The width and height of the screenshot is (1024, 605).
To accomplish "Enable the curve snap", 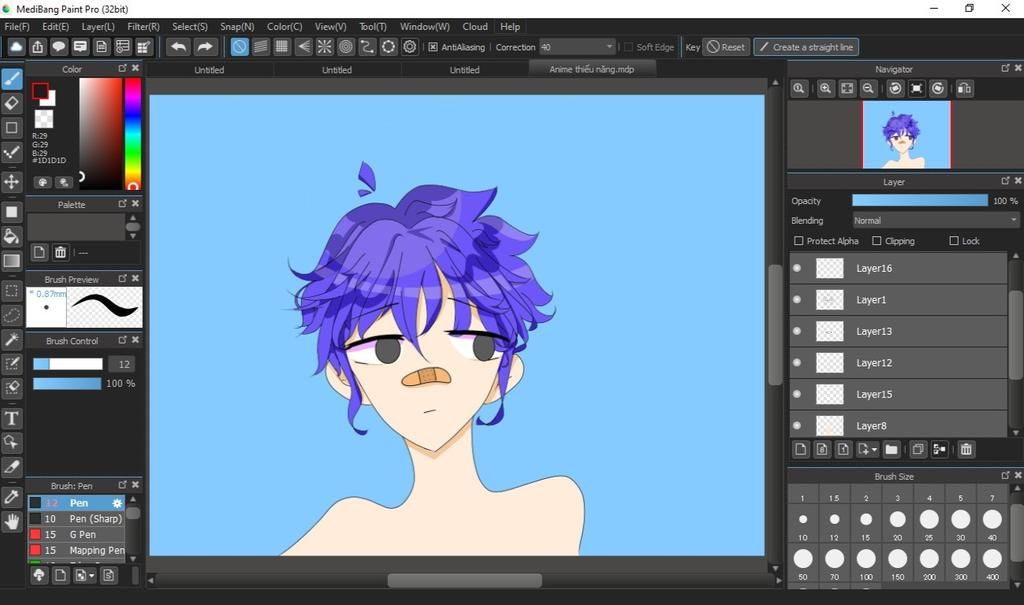I will tap(367, 47).
